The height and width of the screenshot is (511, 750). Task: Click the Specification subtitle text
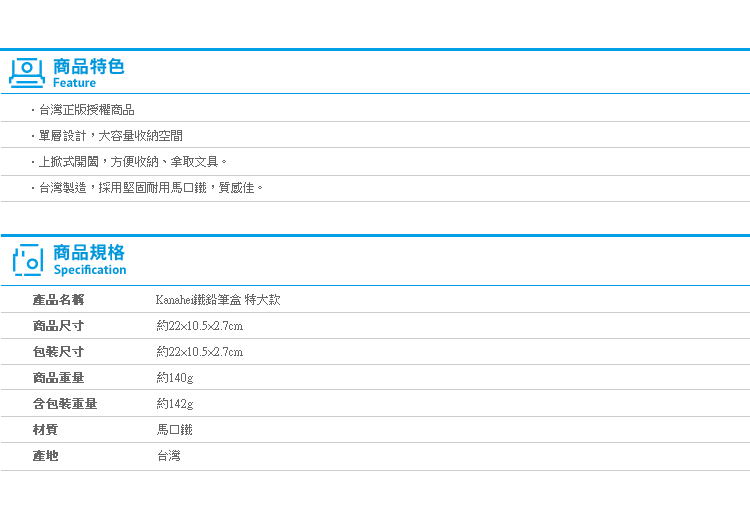pos(90,270)
